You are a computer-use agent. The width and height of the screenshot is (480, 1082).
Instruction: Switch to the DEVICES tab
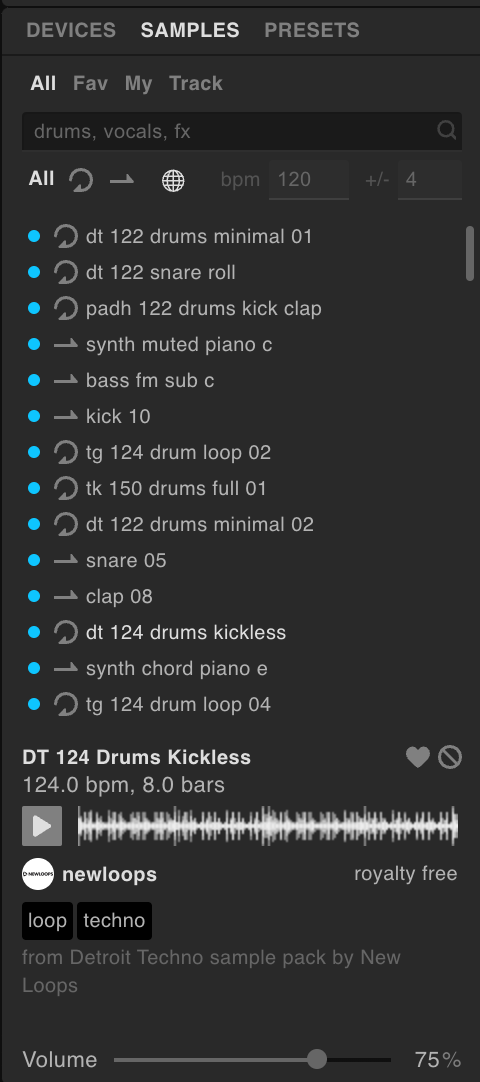[x=71, y=30]
